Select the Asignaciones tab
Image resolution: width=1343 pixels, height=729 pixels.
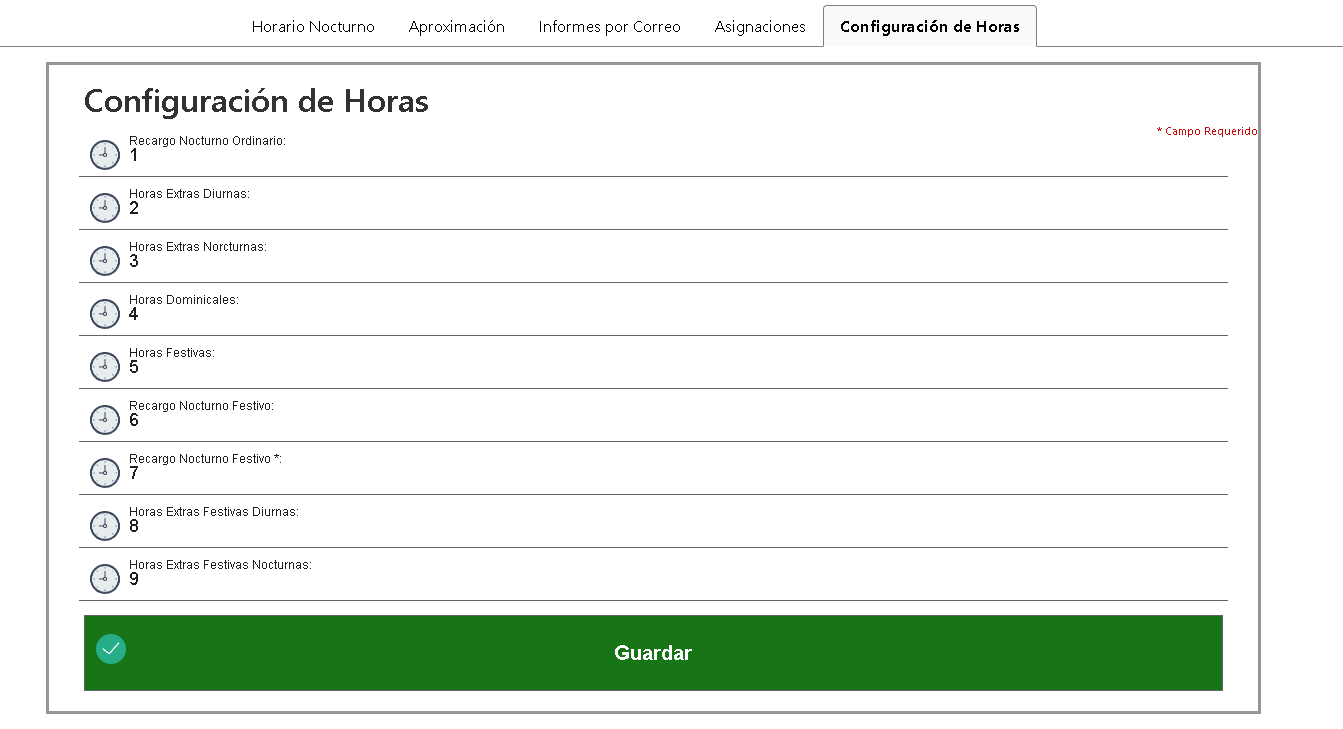pos(760,27)
